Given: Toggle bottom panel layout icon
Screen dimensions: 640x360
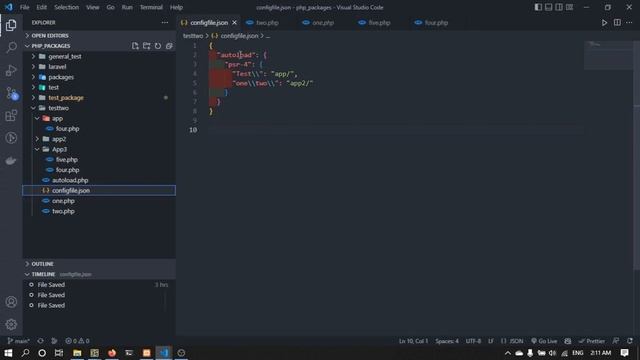Looking at the screenshot, I should pyautogui.click(x=549, y=7).
